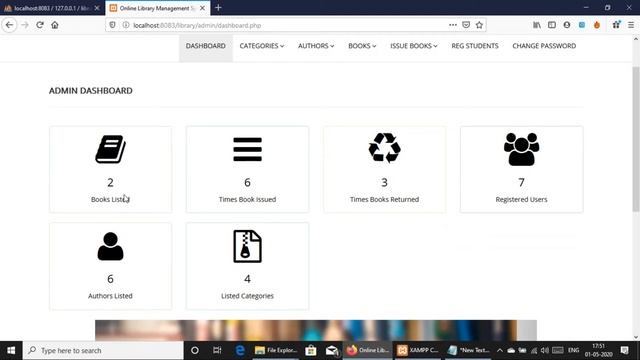The image size is (640, 360).
Task: Expand the CATEGORIES dropdown menu
Action: (x=262, y=46)
